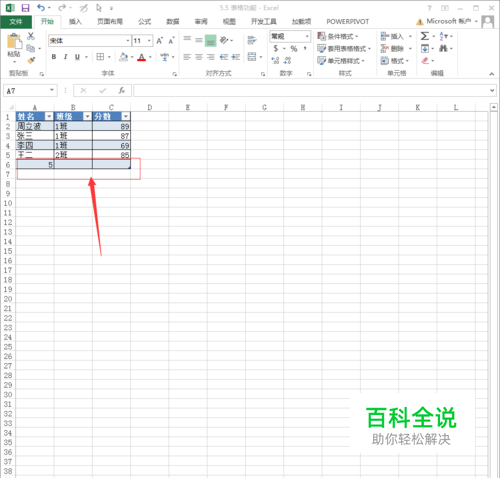Decrease indent
The image size is (500, 478).
pos(224,57)
